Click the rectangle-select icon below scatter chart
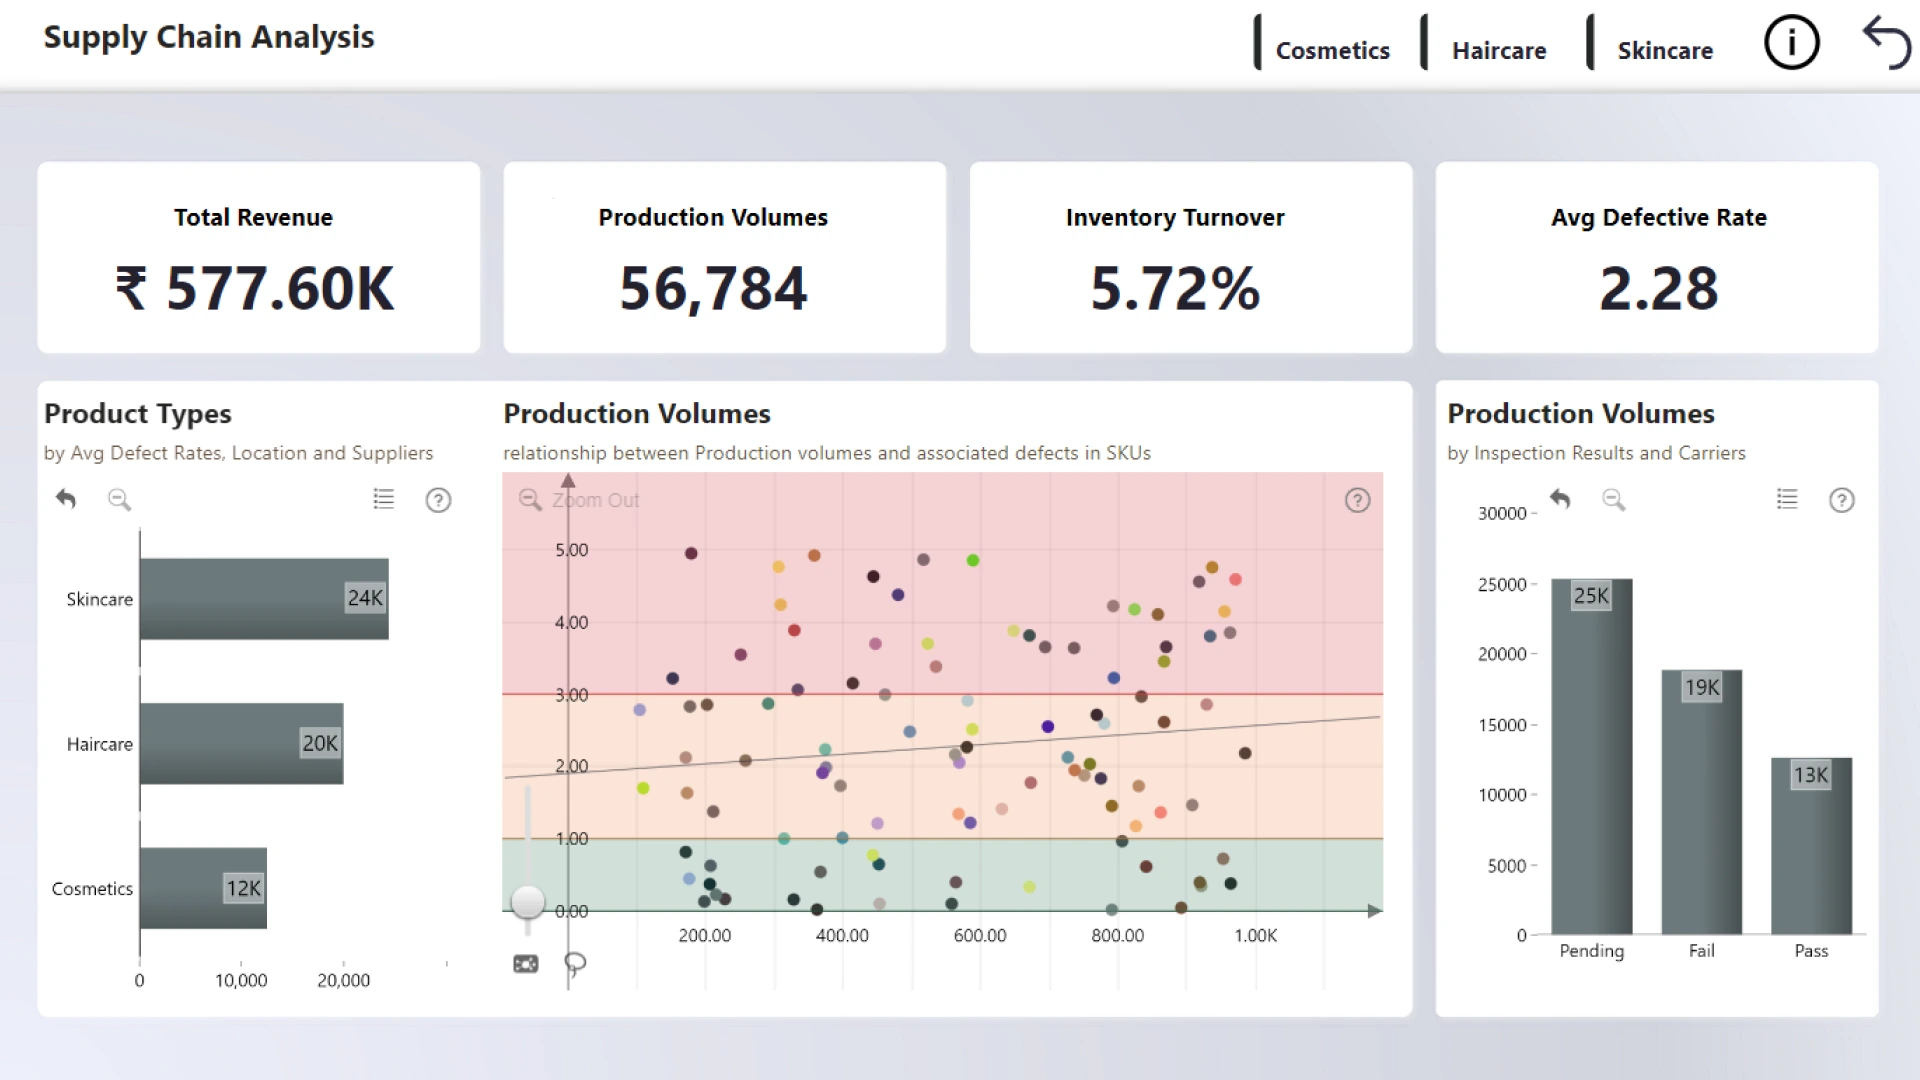 tap(526, 964)
